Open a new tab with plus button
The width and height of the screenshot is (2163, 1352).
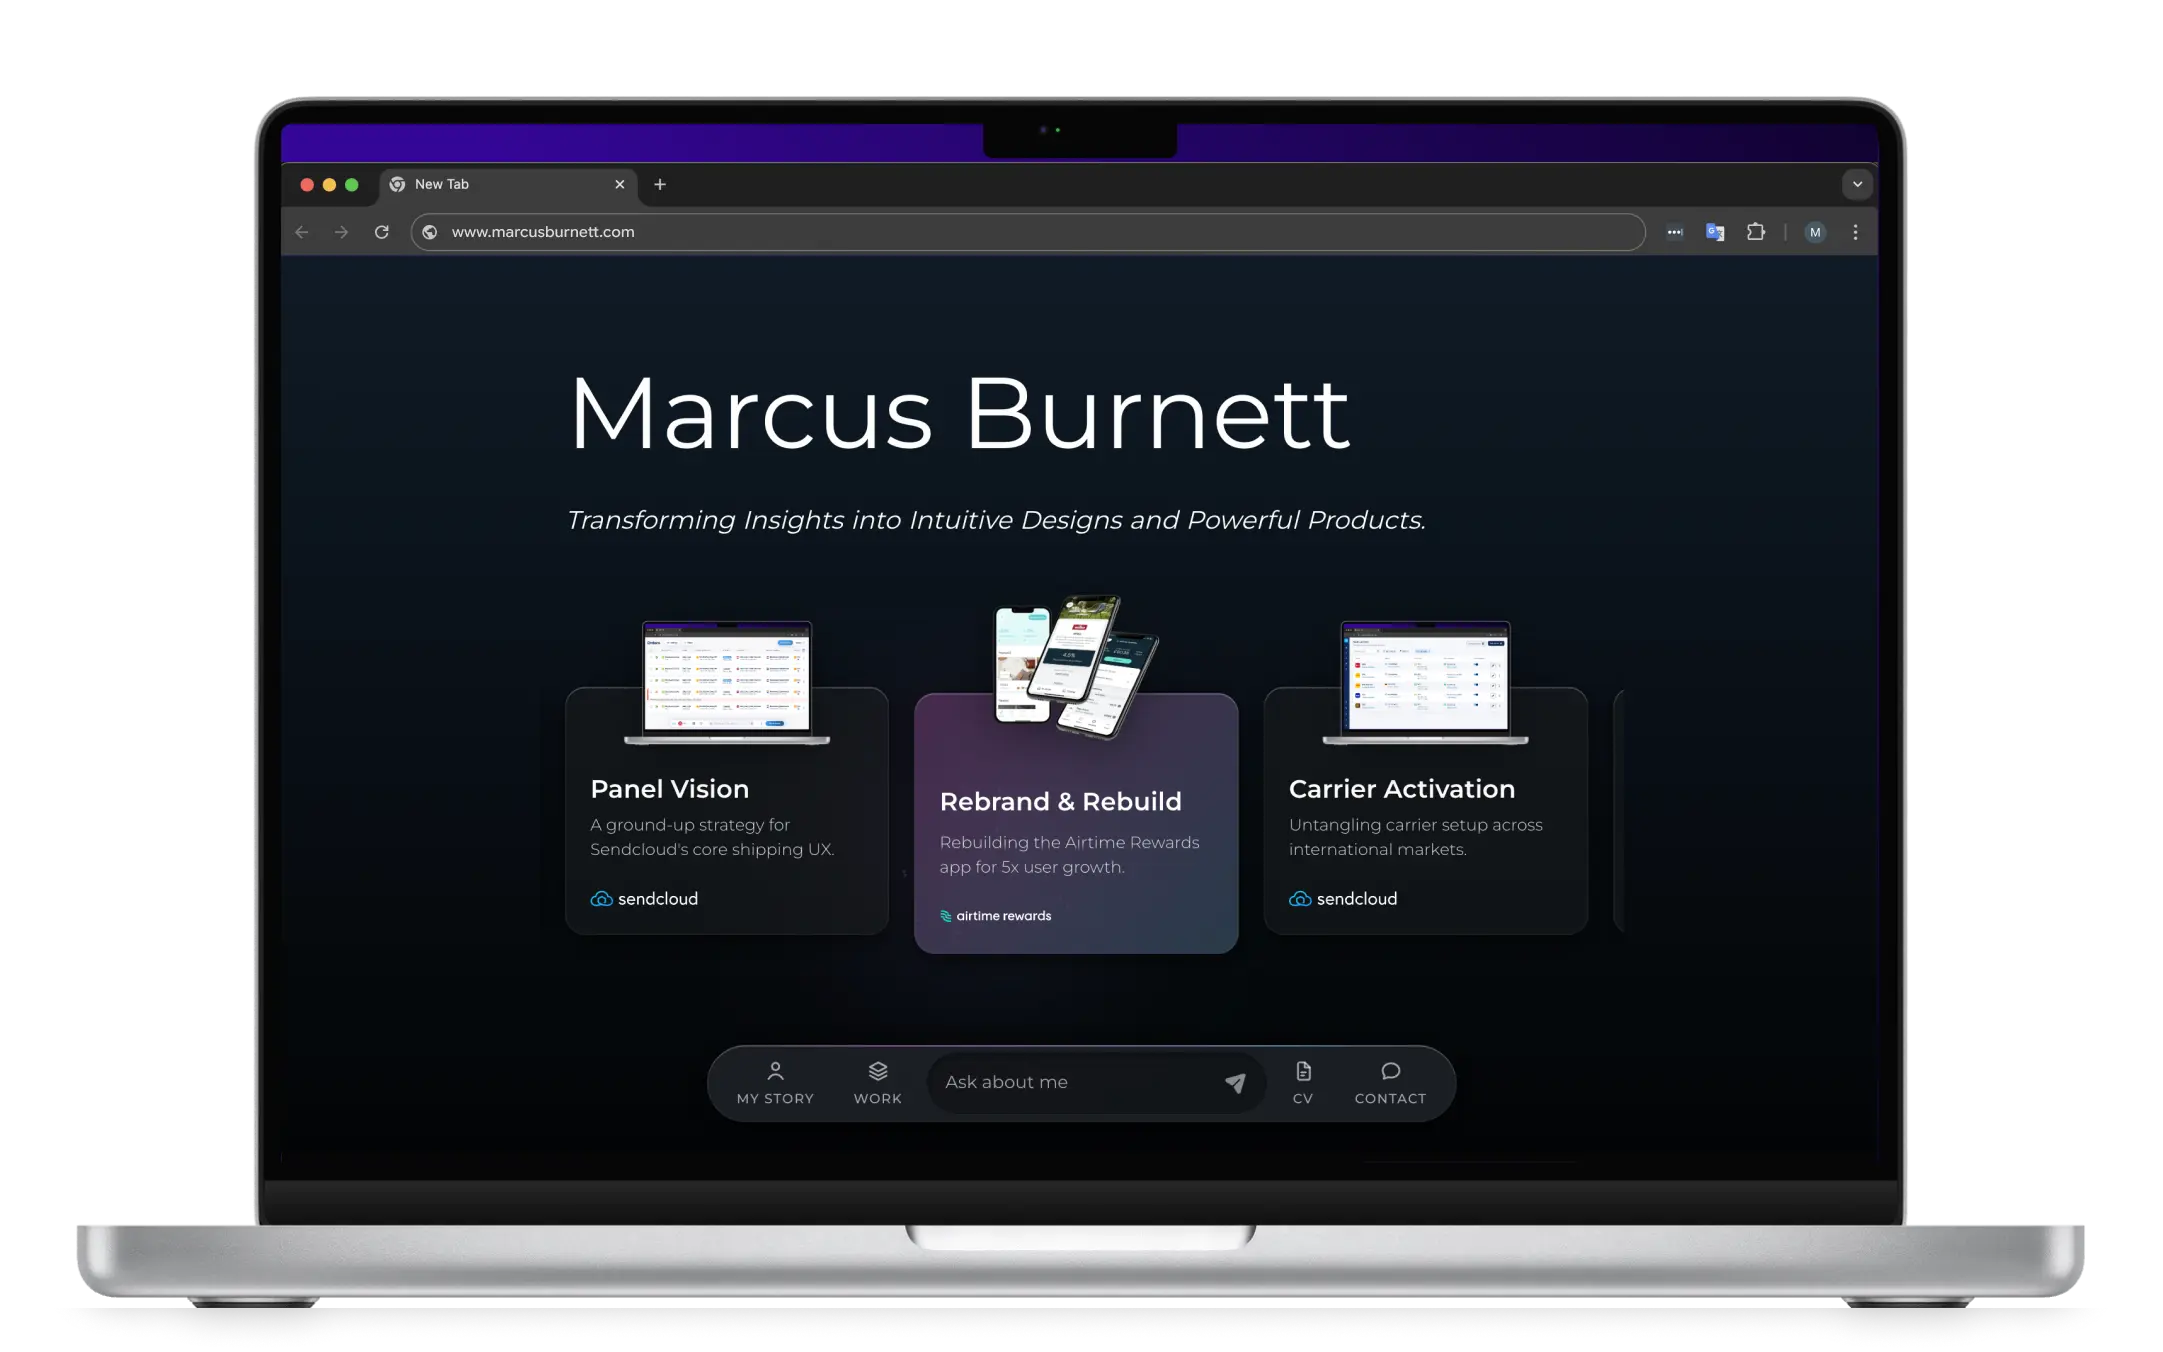point(660,184)
